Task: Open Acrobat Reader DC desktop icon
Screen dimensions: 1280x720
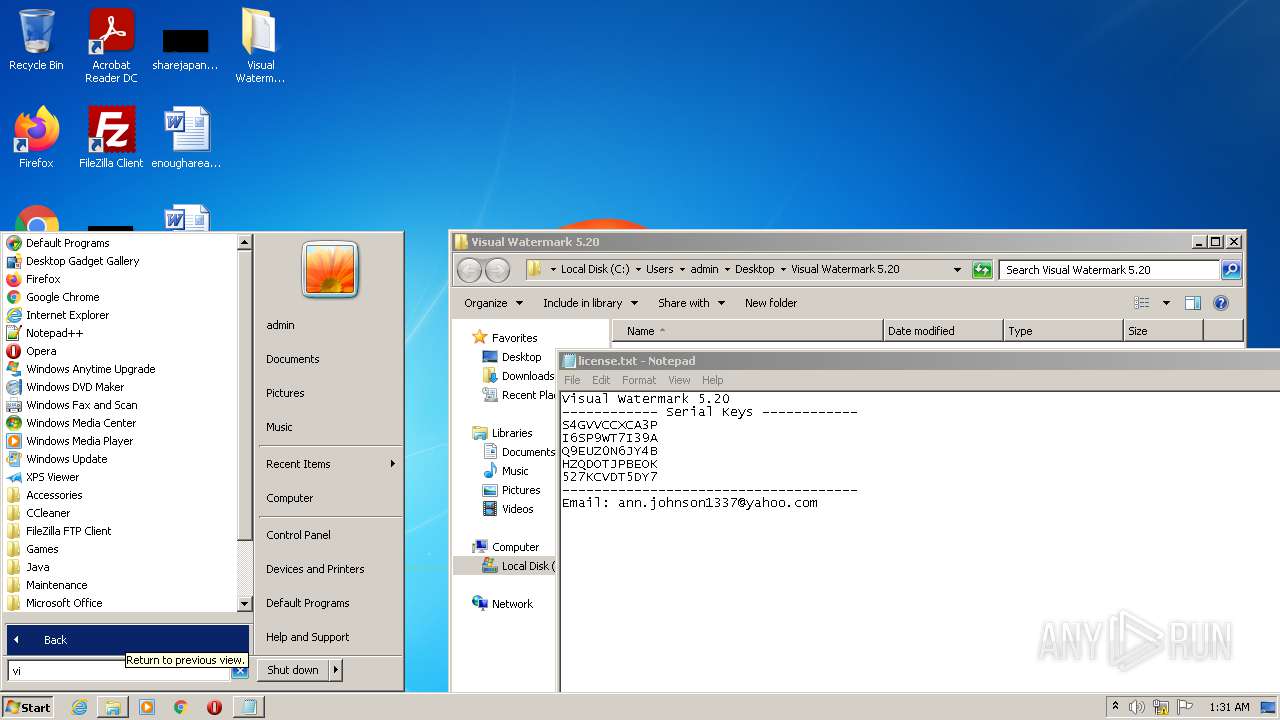Action: click(x=111, y=46)
